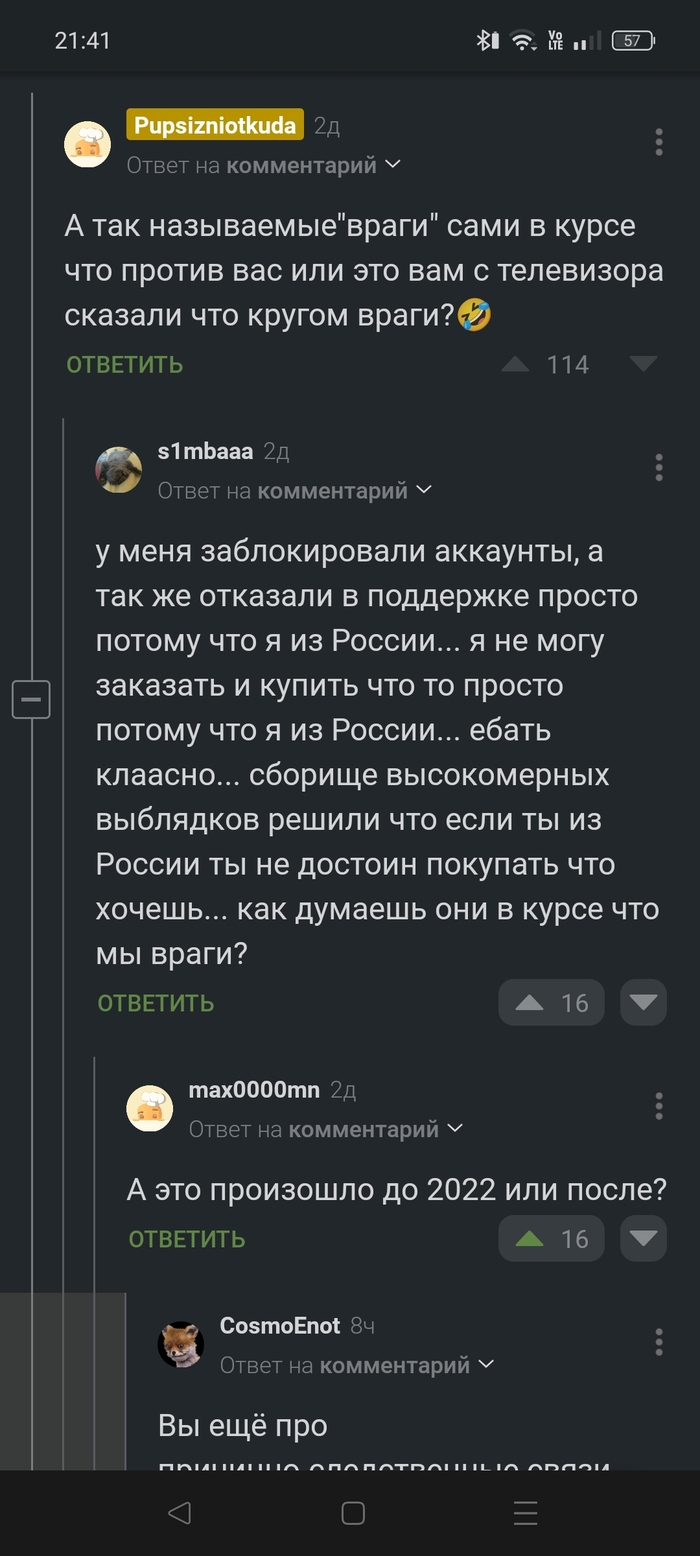
Task: Reply to Pupsizniotkuda's comment
Action: tap(125, 365)
